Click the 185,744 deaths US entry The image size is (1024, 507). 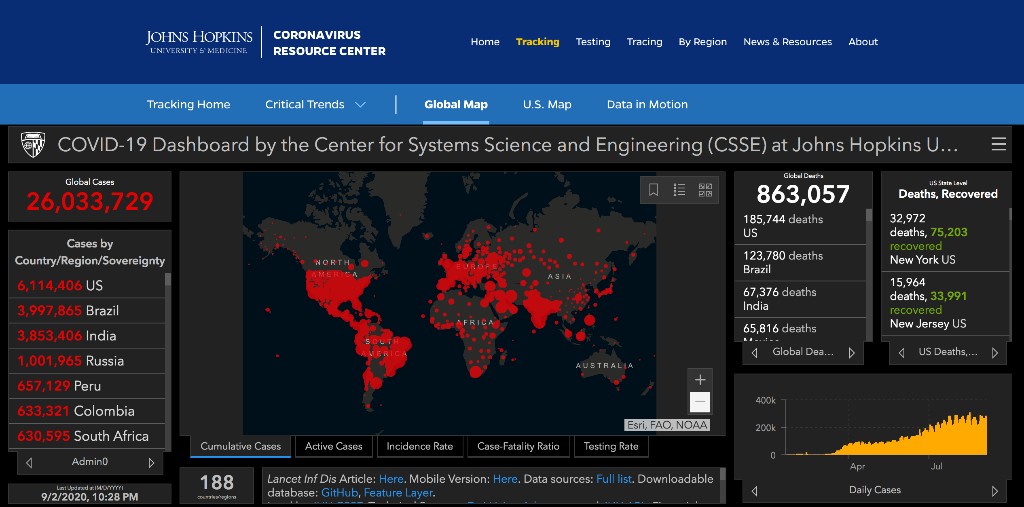tap(800, 226)
